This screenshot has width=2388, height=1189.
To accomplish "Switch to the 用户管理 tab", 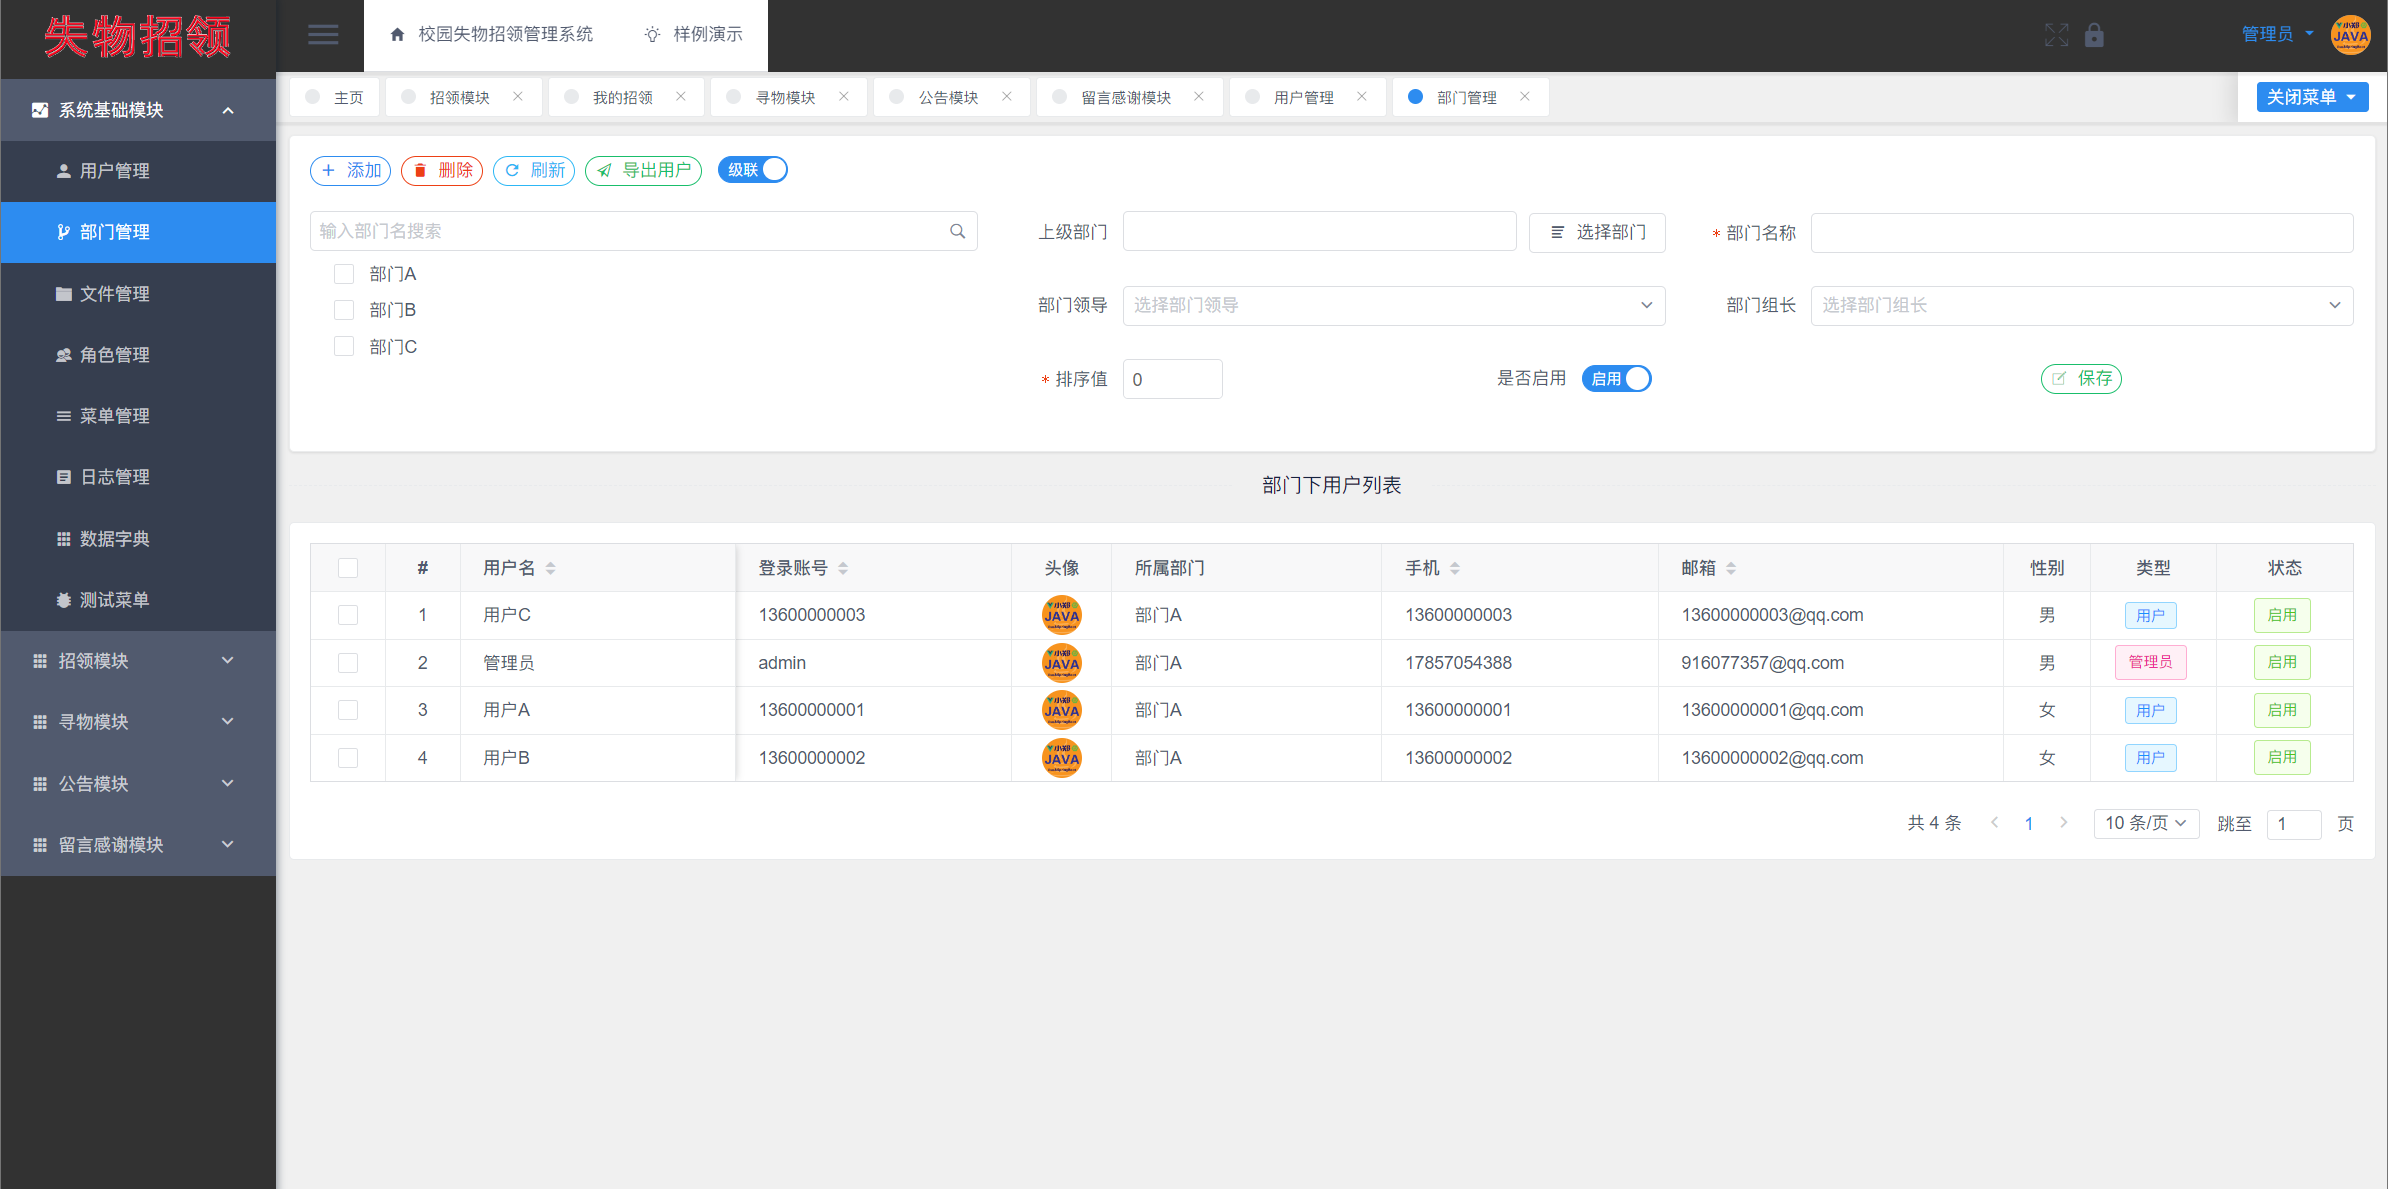I will 1302,96.
